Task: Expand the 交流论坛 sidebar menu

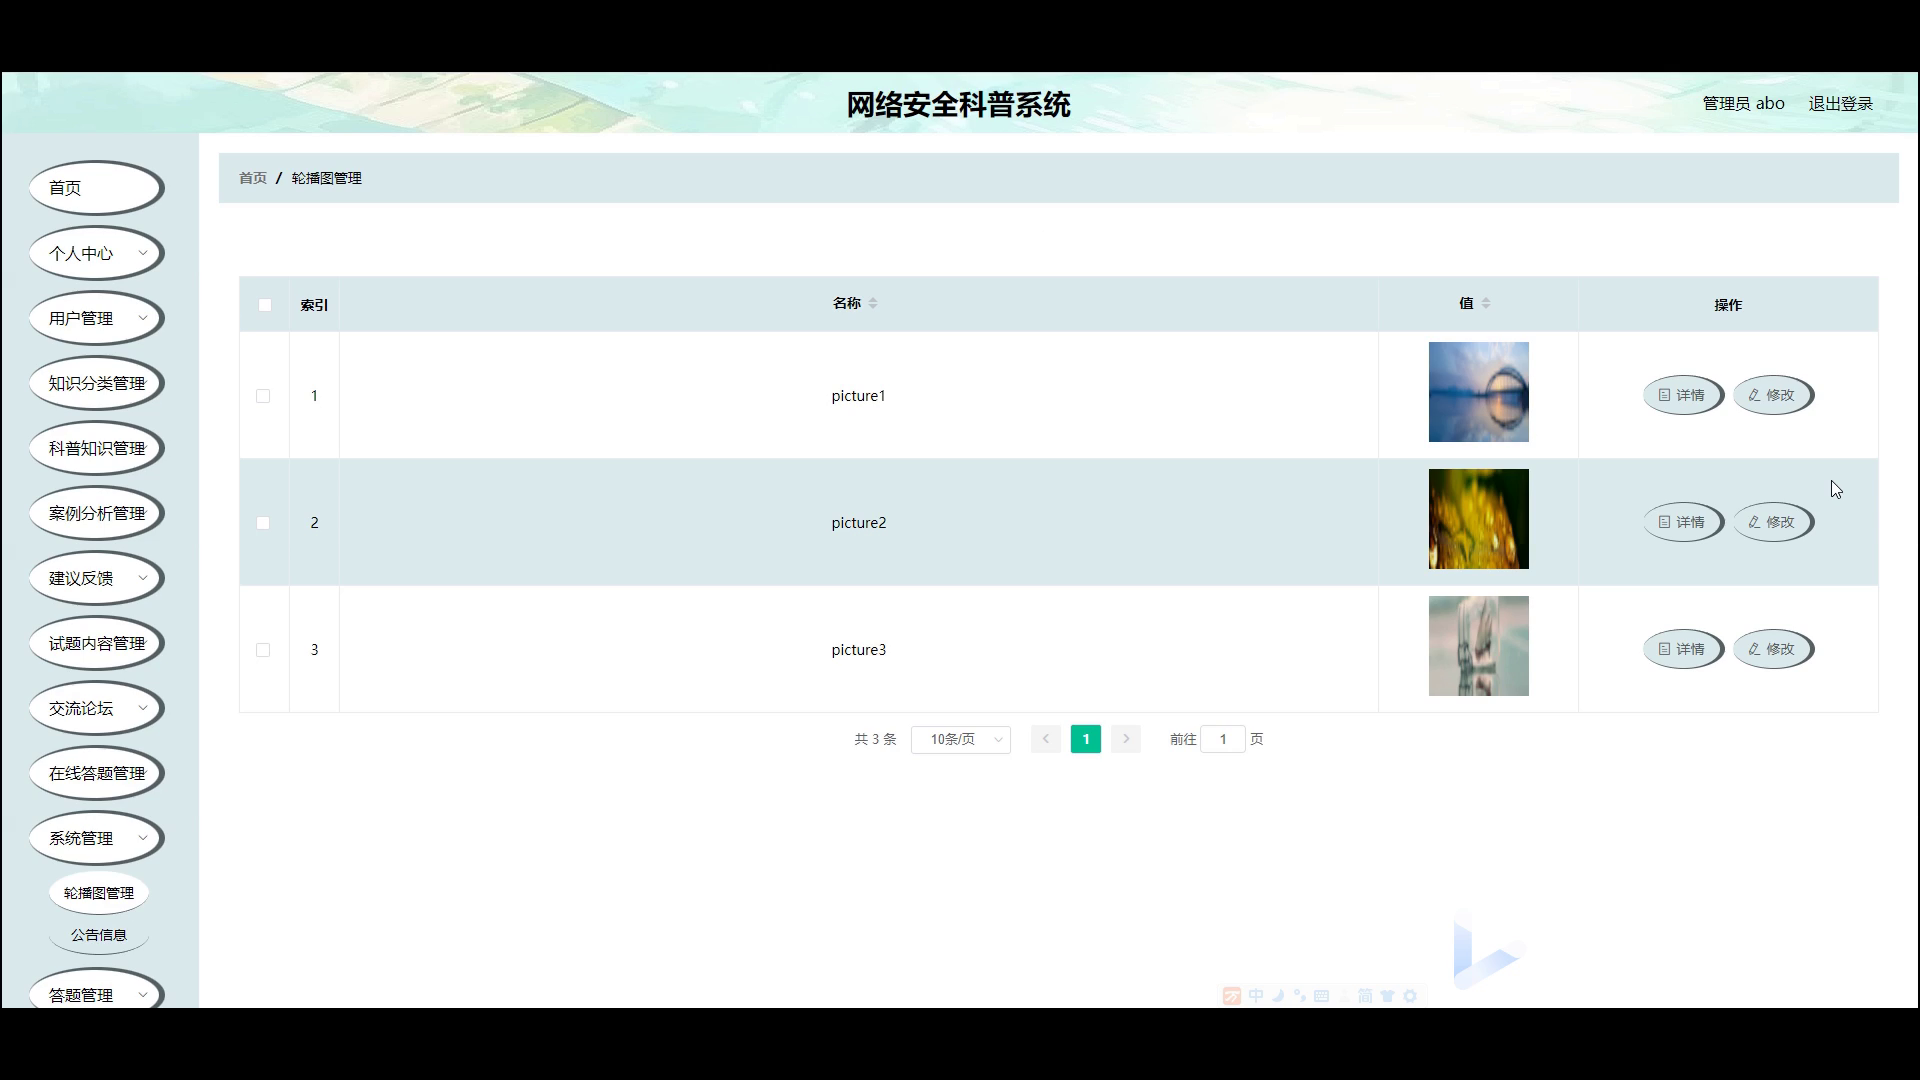Action: (x=97, y=708)
